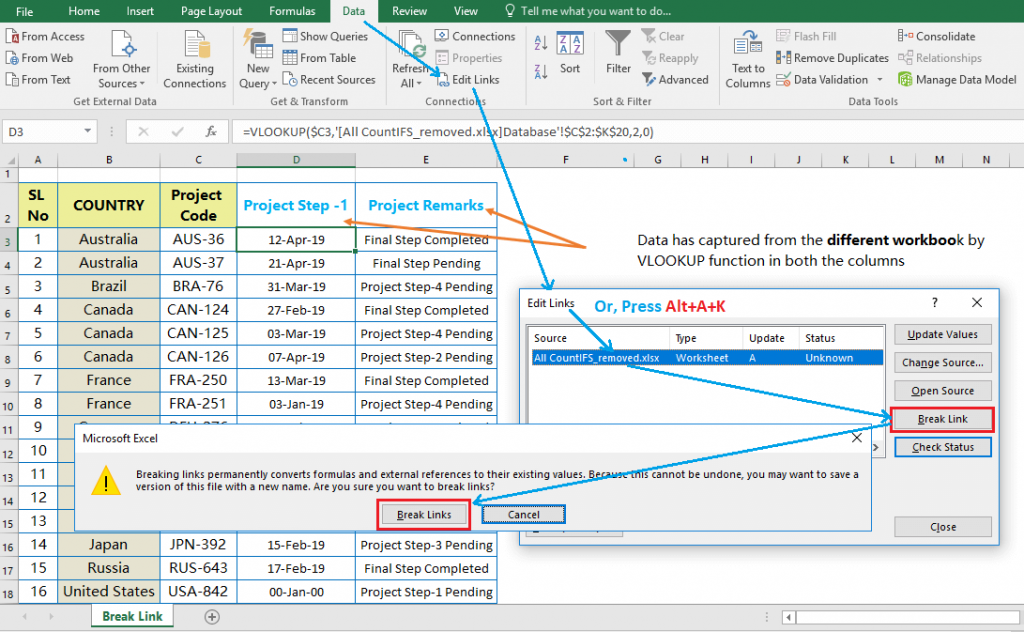The width and height of the screenshot is (1024, 632).
Task: Open the Name Box dropdown arrow
Action: coord(88,131)
